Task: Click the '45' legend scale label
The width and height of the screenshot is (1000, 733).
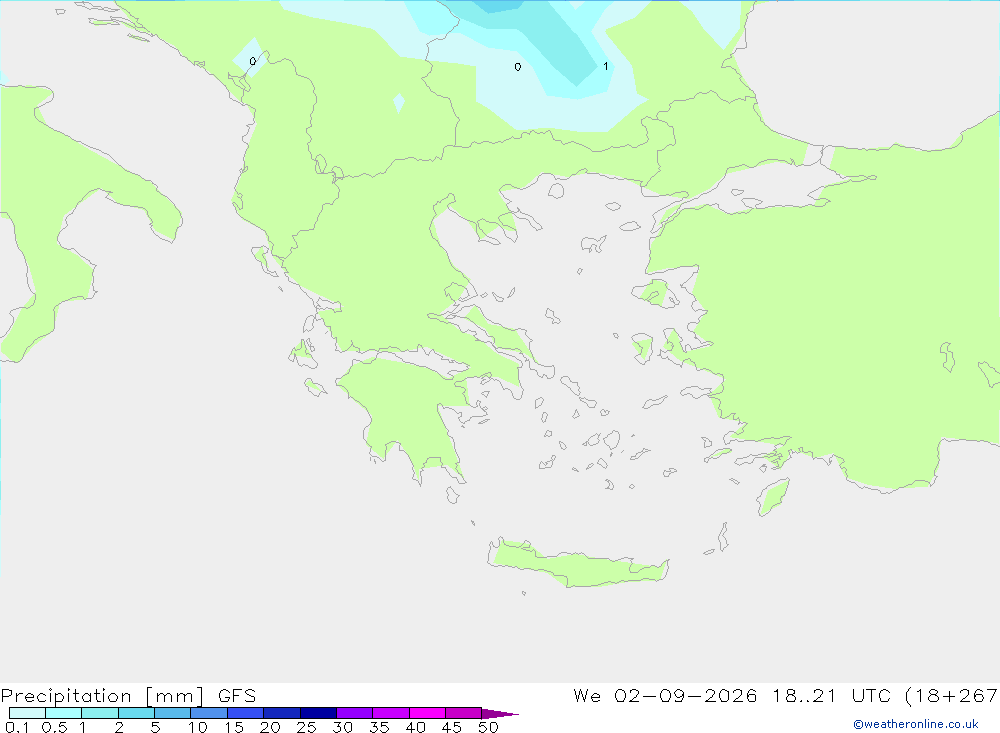Action: pyautogui.click(x=452, y=727)
